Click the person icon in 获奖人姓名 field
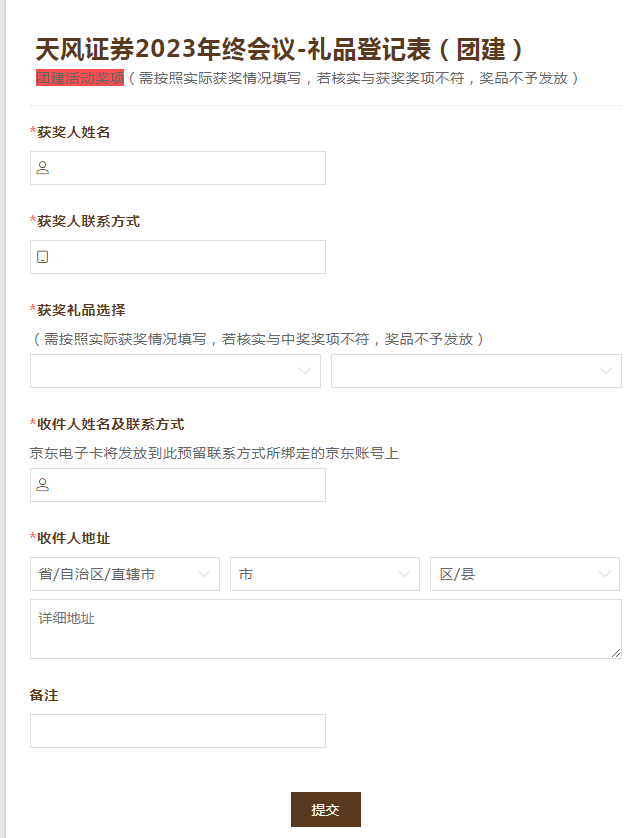 (43, 168)
